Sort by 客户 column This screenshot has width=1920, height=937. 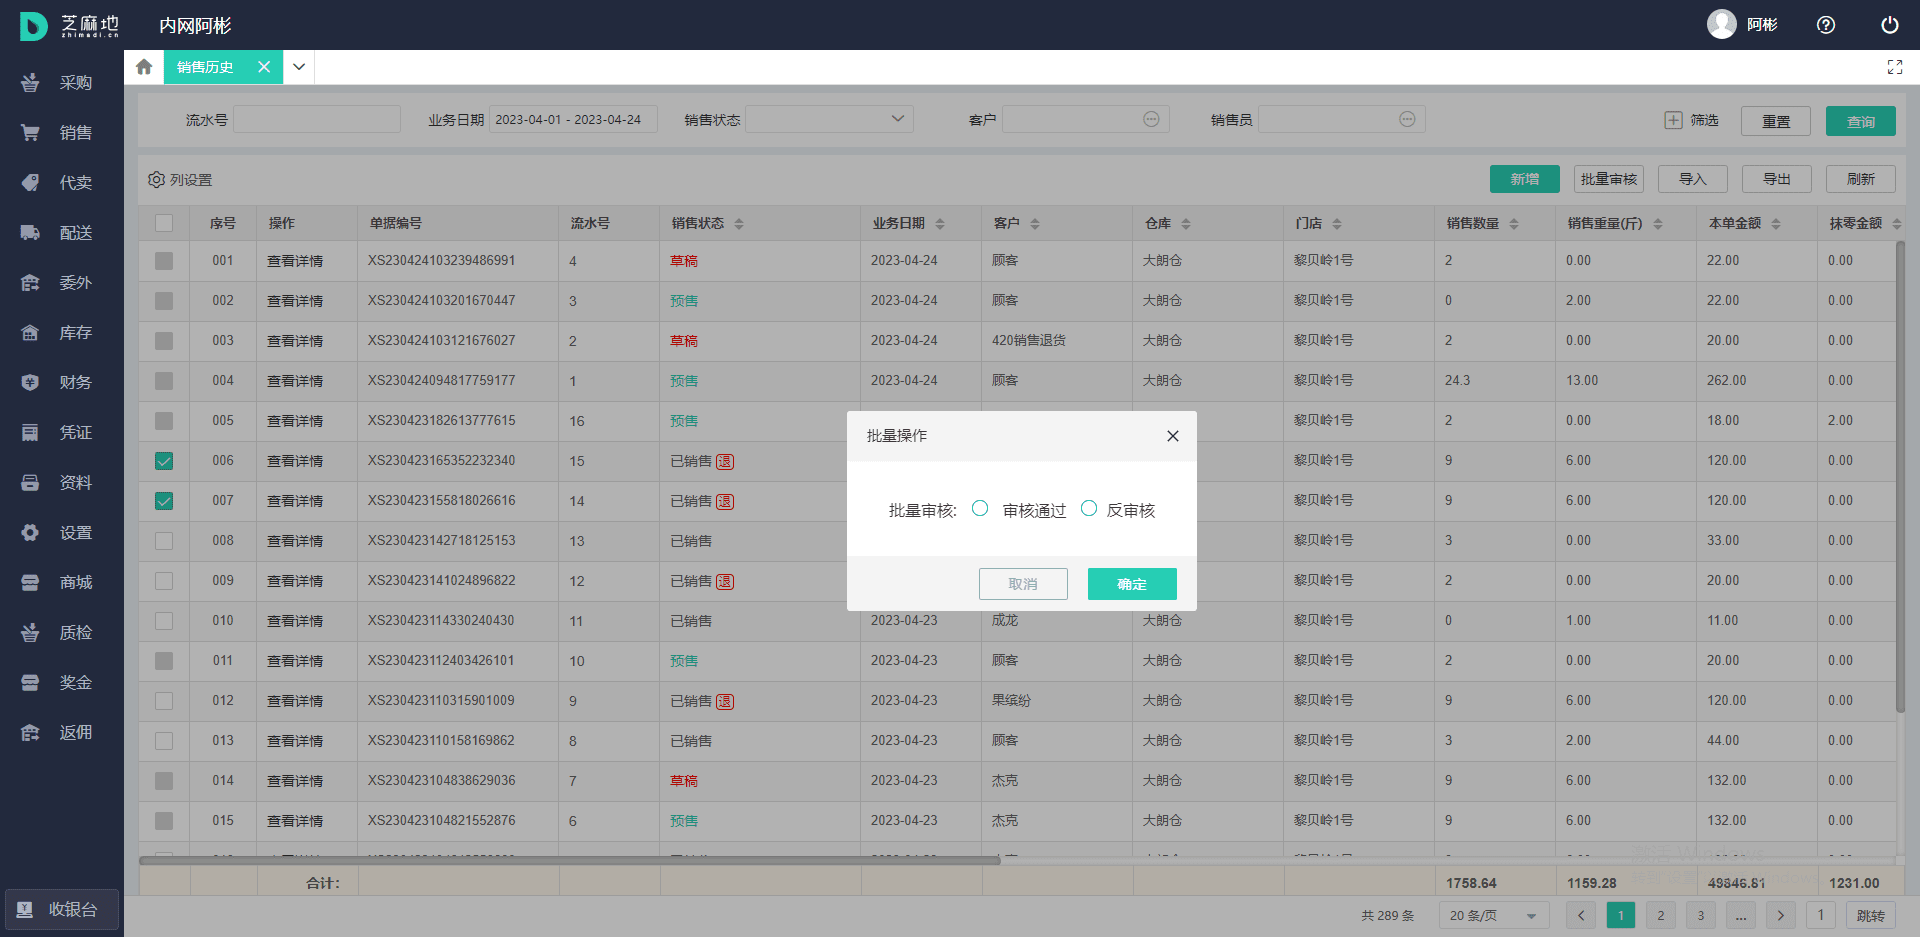pos(1035,224)
